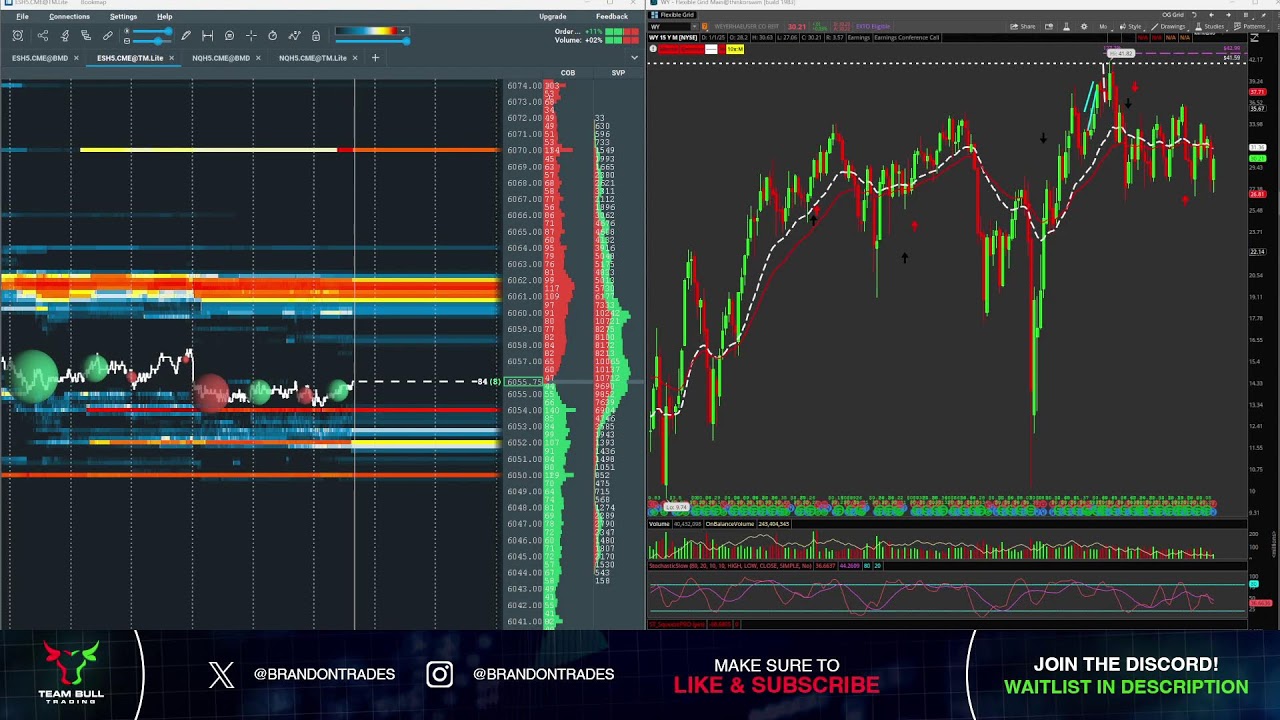
Task: Open the Settings menu in Bookmap
Action: (123, 17)
